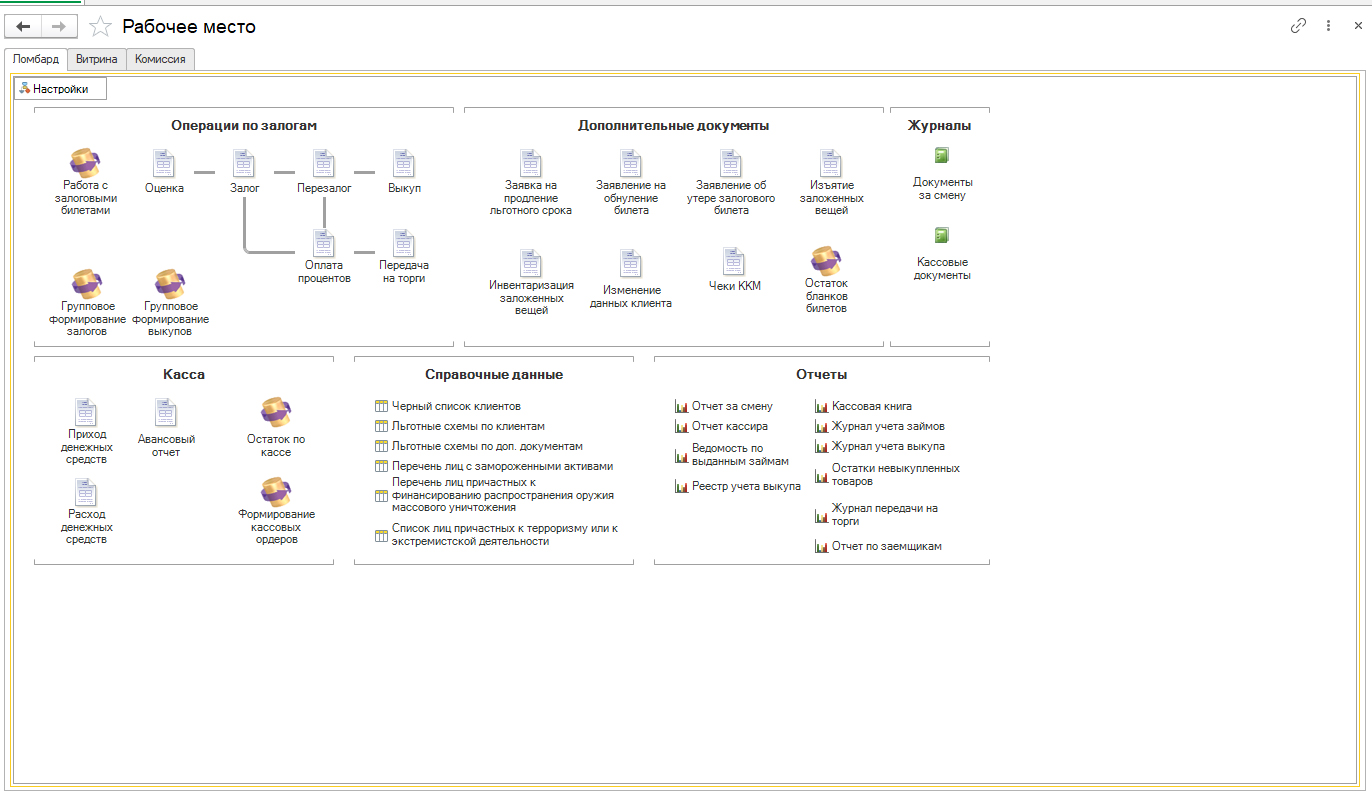Open Чеки ККМ icon
The width and height of the screenshot is (1372, 796).
coord(735,262)
